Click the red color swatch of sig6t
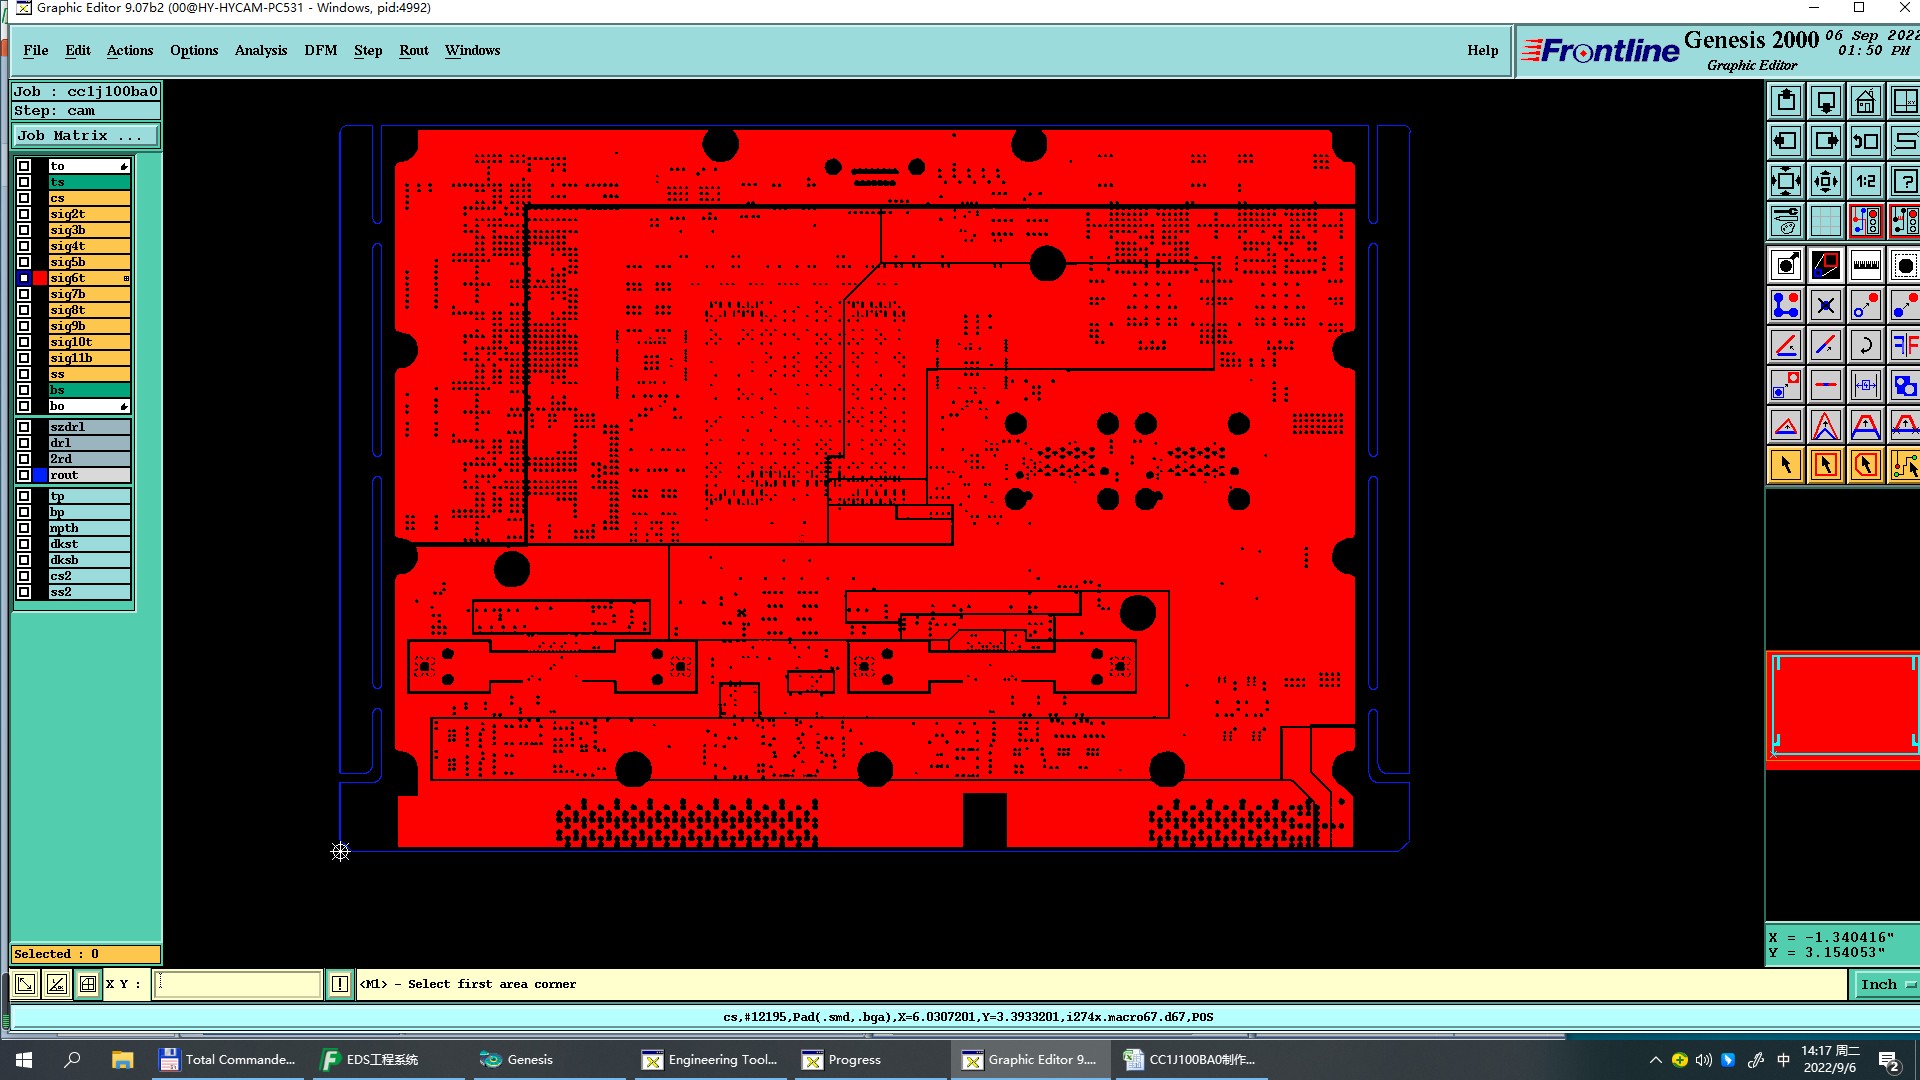Image resolution: width=1920 pixels, height=1080 pixels. click(40, 278)
